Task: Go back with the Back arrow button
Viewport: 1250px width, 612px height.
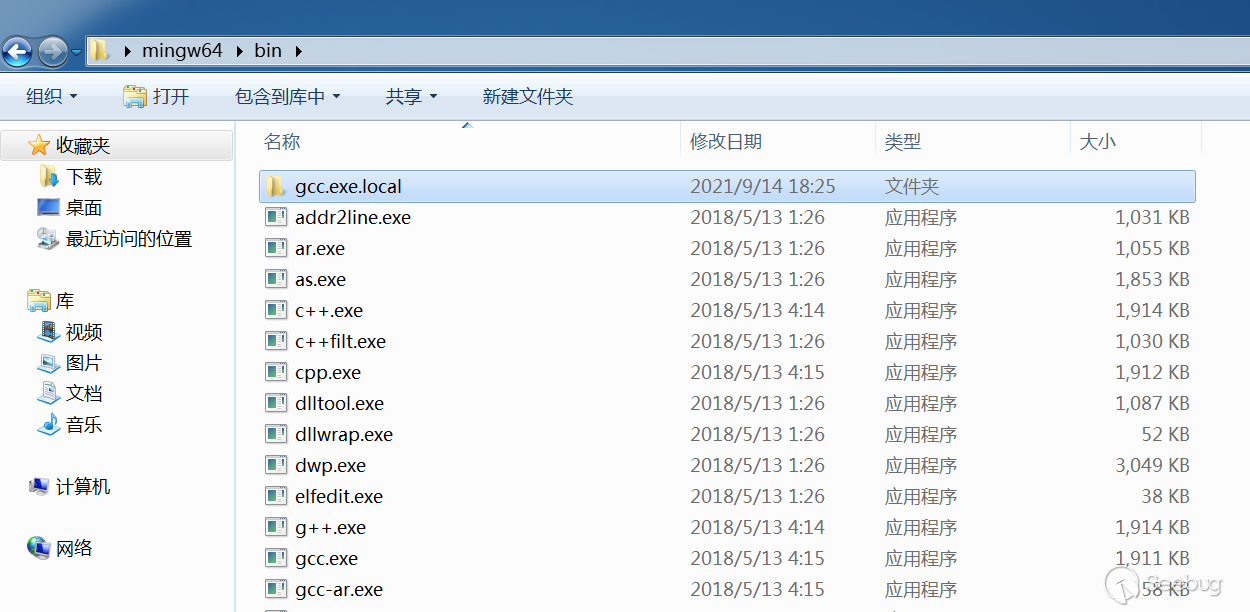Action: coord(18,50)
